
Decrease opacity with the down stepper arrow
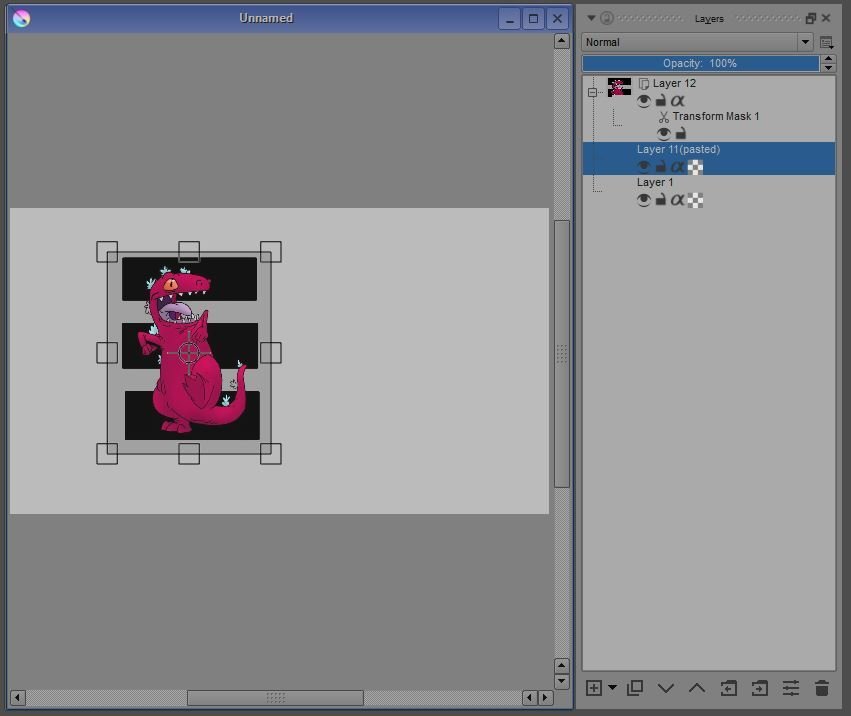click(x=828, y=68)
